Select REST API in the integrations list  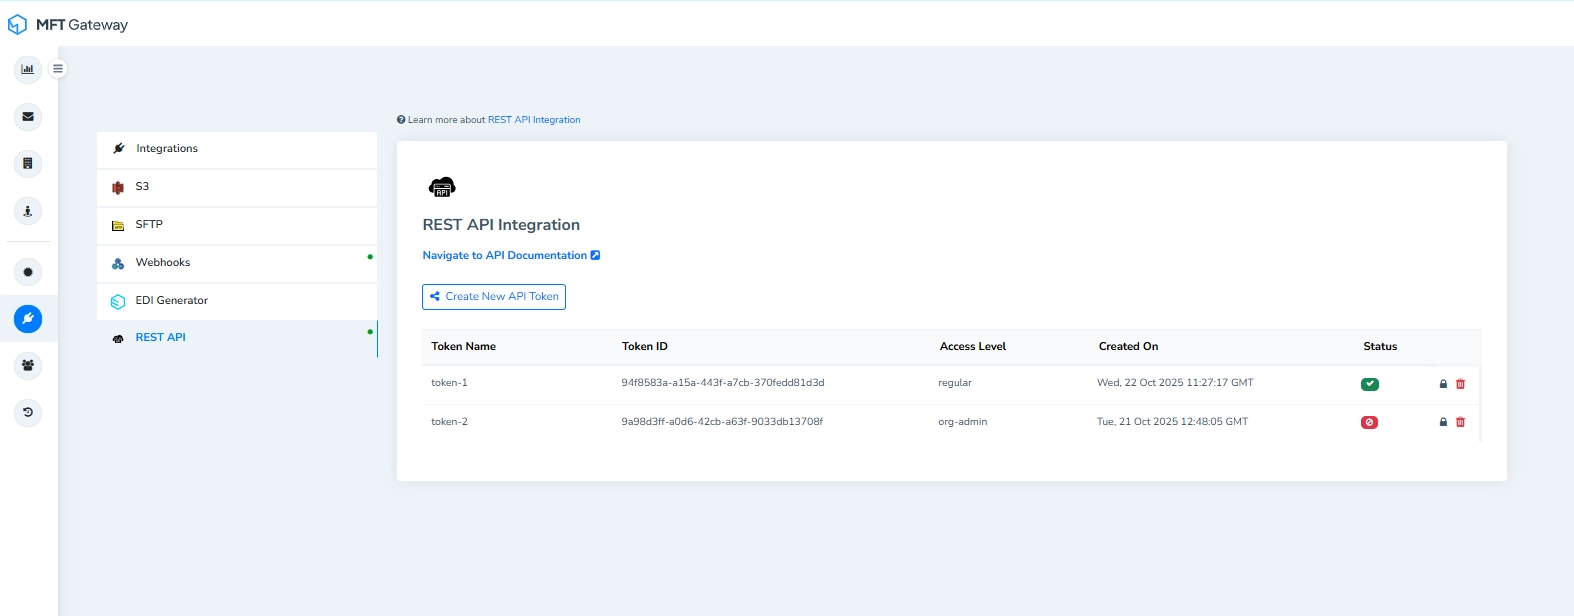[237, 338]
